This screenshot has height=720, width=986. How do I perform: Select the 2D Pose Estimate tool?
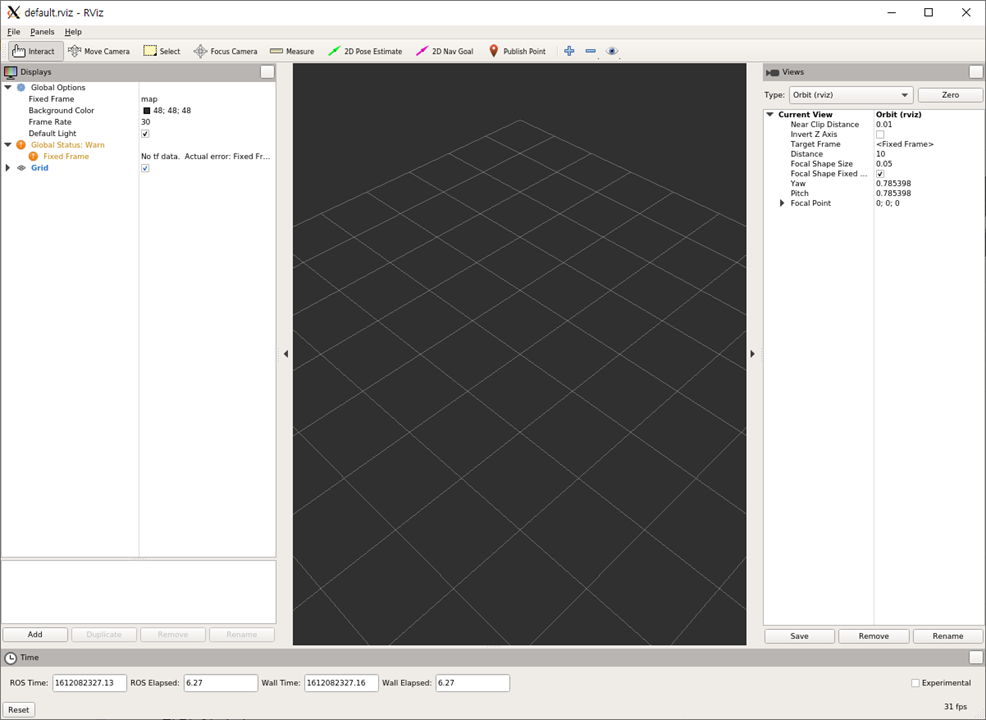365,51
